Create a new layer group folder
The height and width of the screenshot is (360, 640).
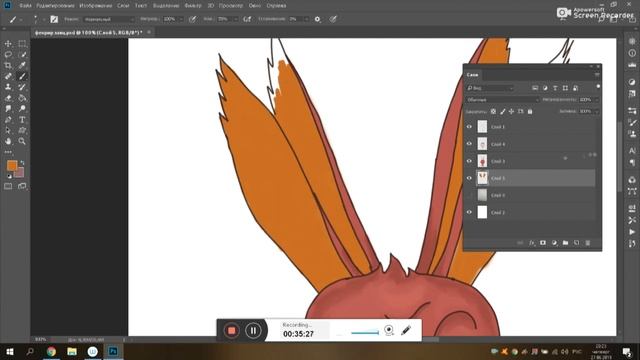[x=565, y=243]
